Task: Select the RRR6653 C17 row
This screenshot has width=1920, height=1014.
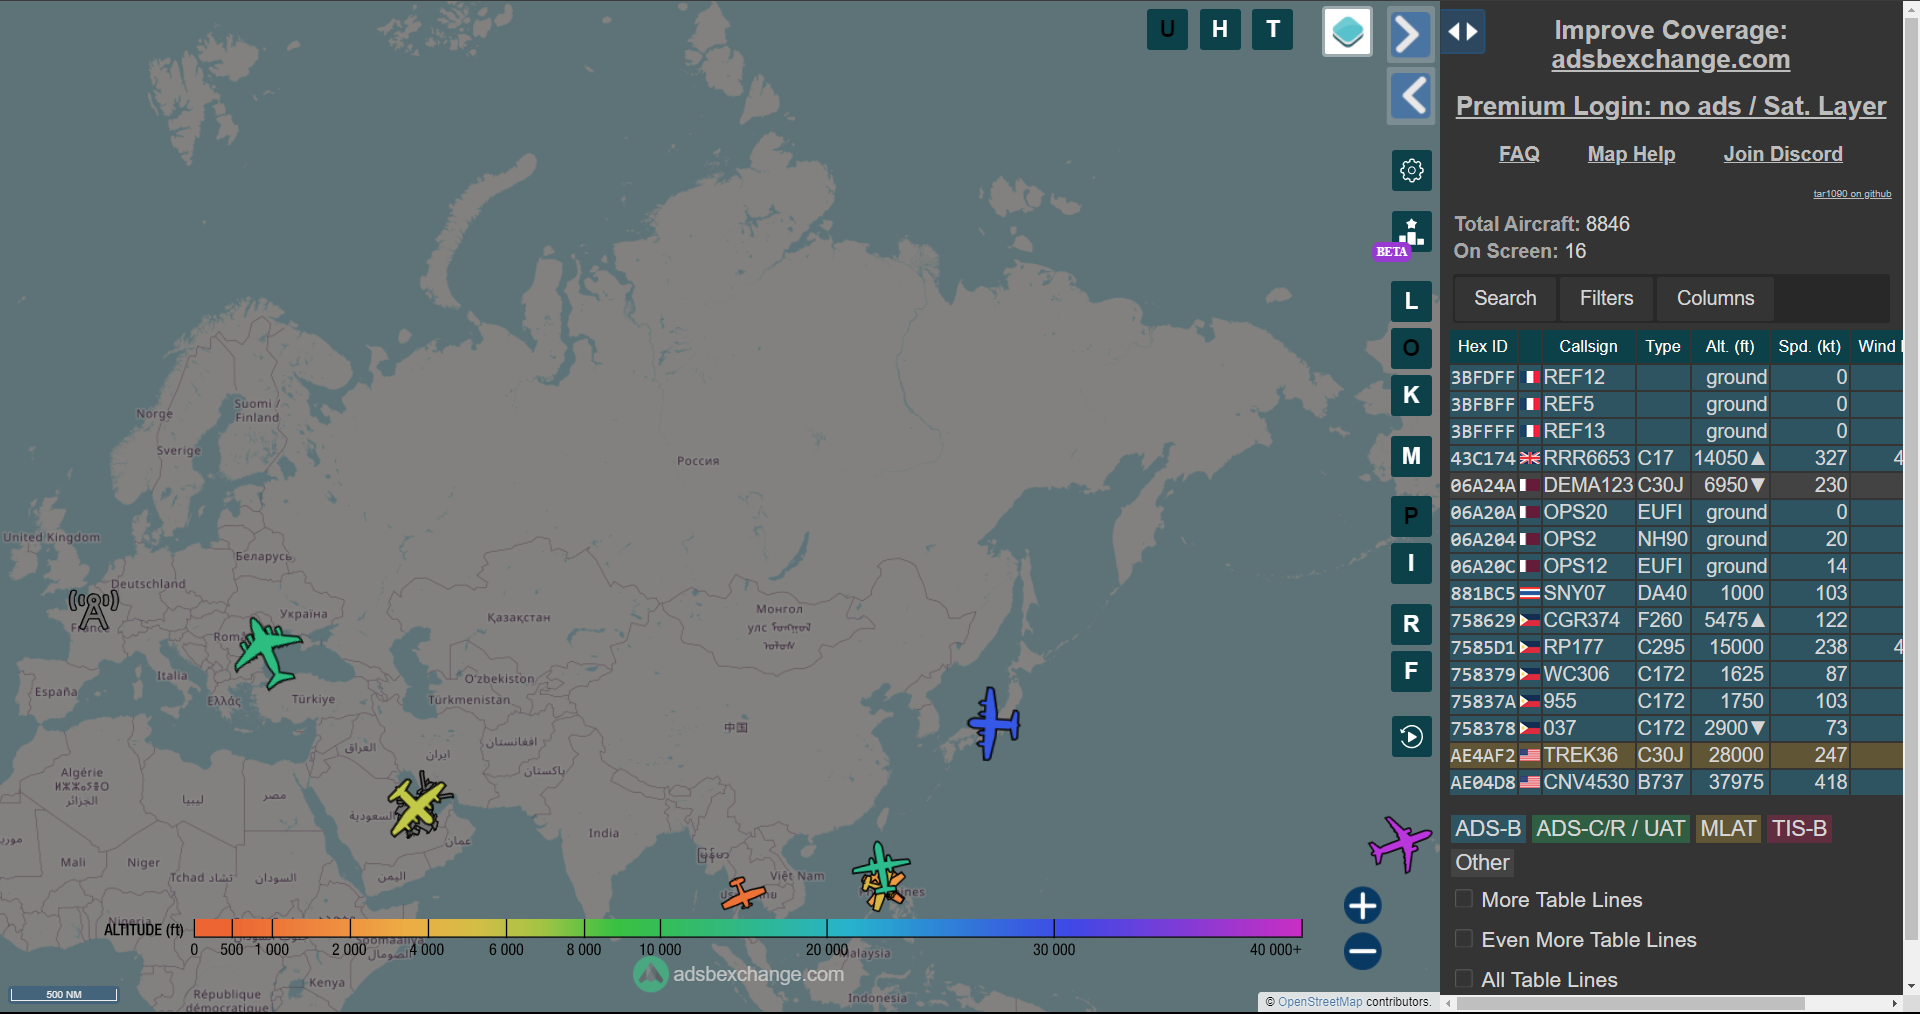Action: (1676, 458)
